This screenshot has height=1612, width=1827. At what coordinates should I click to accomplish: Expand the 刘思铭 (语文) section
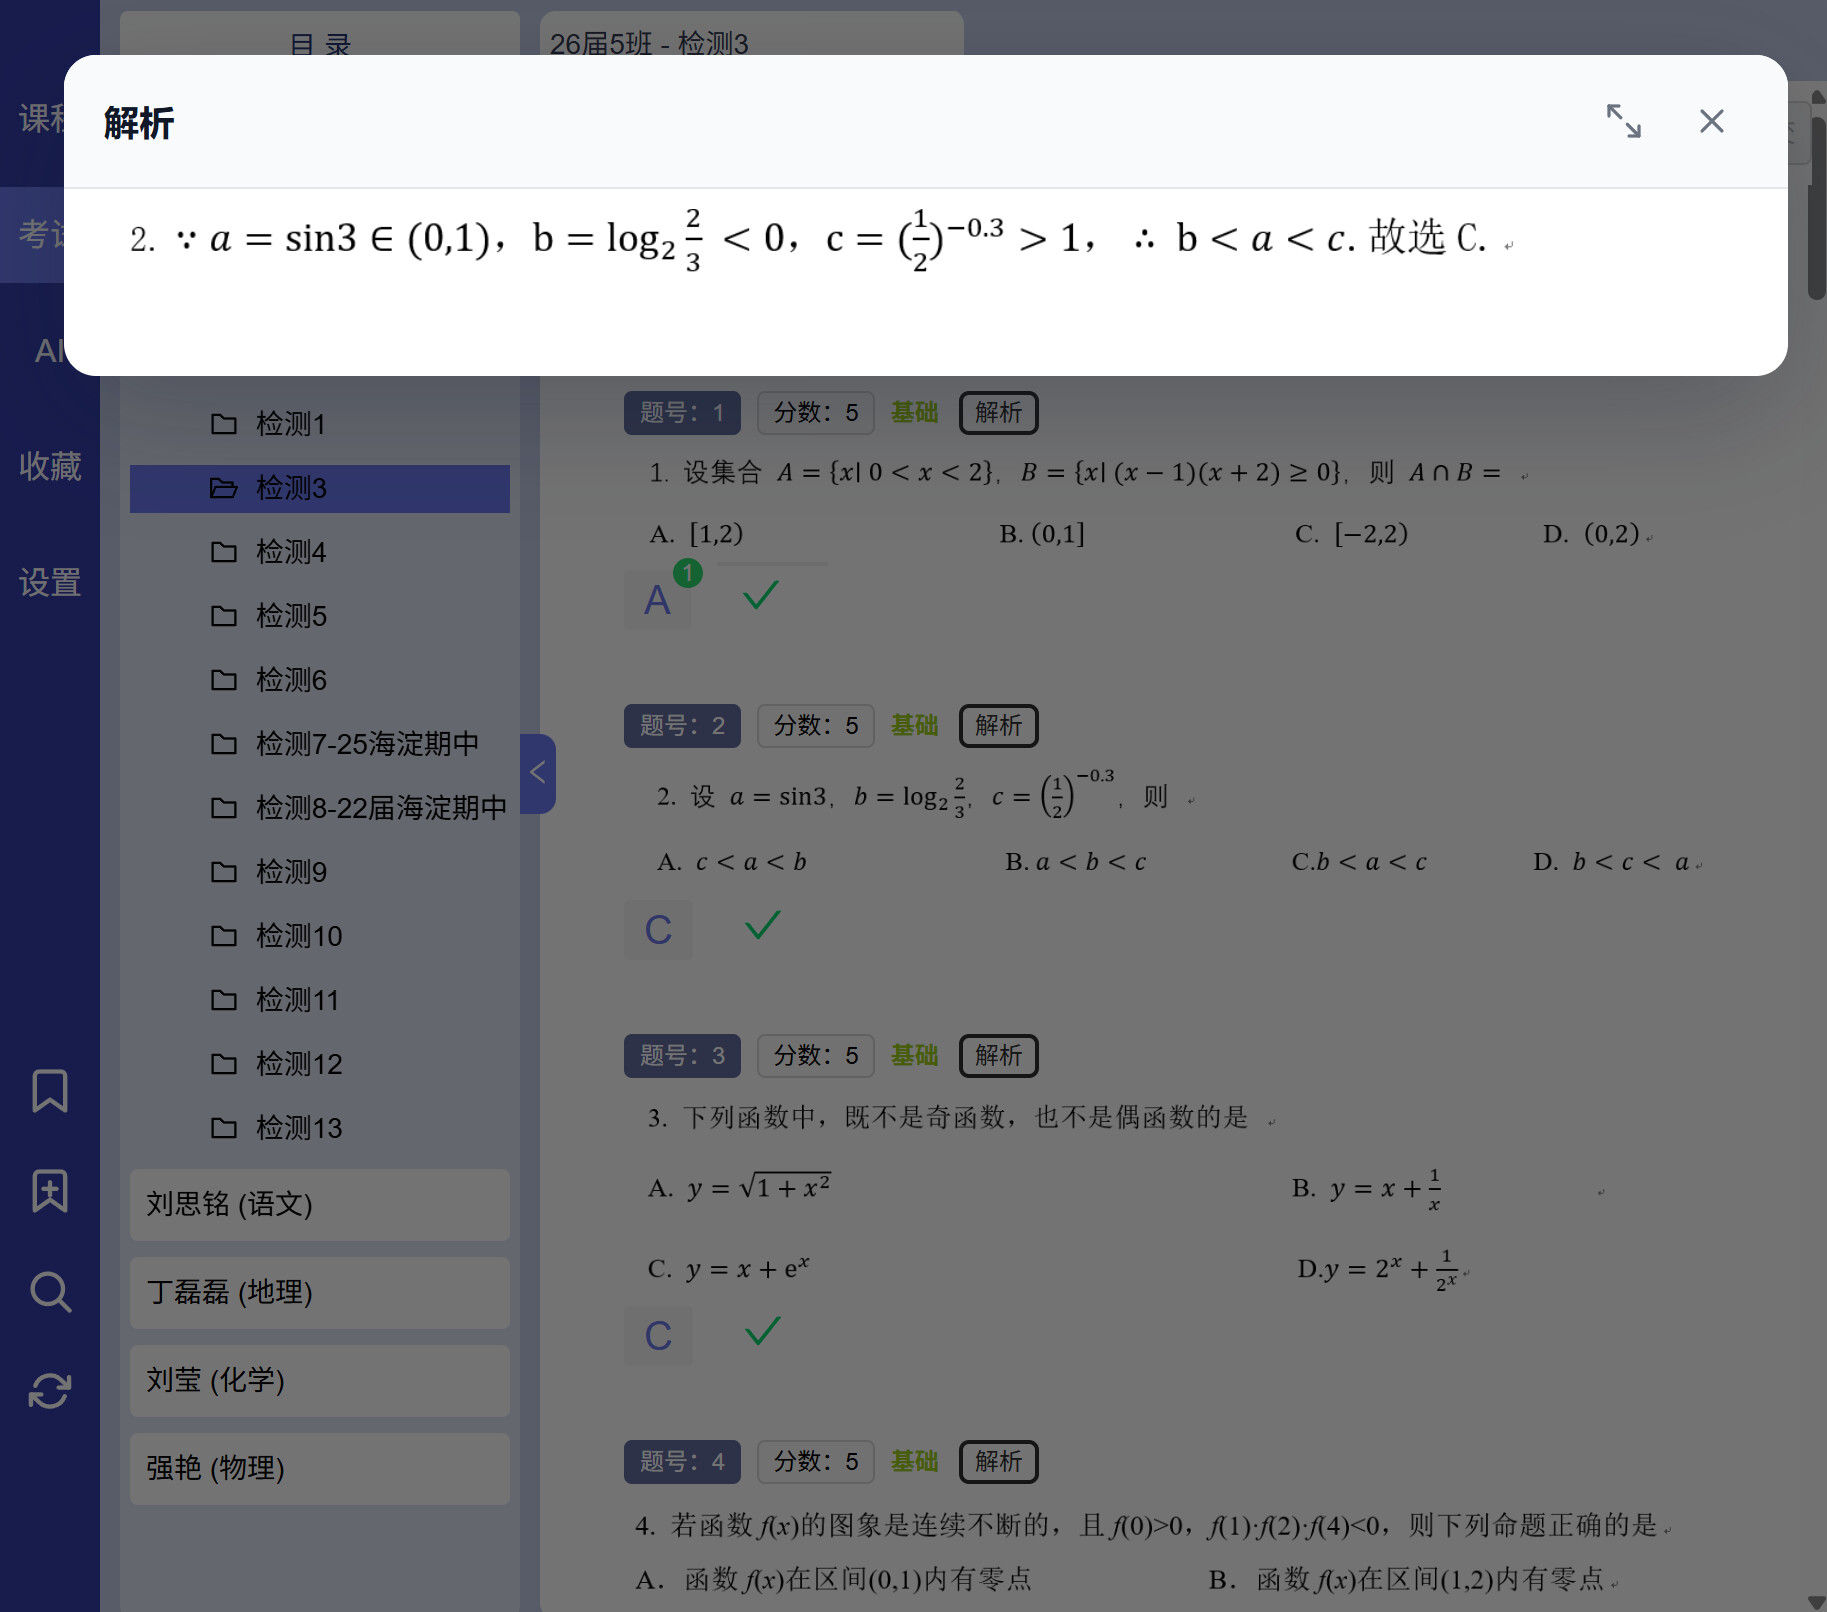coord(319,1204)
